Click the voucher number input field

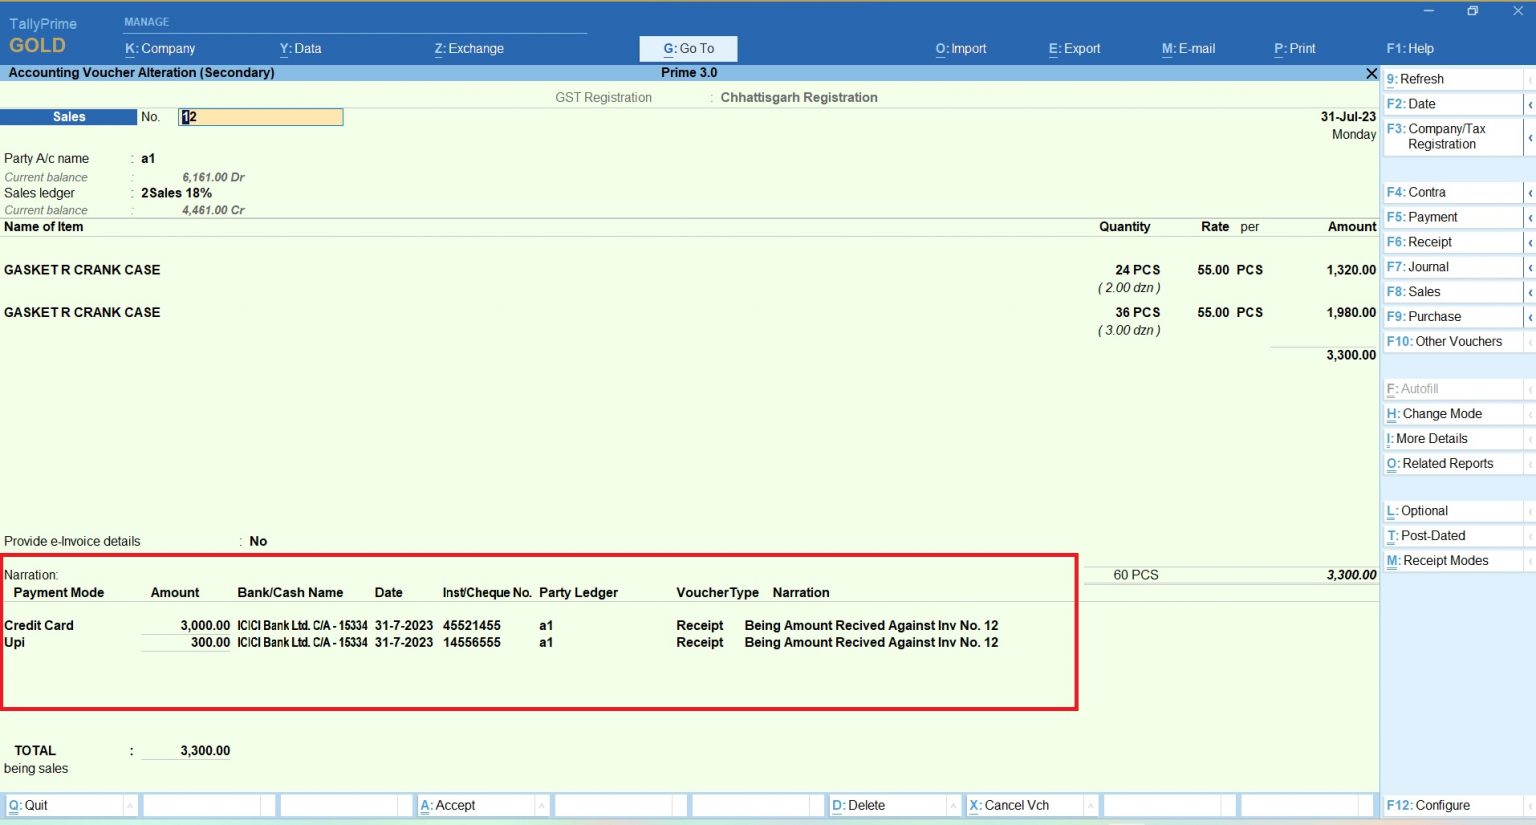(260, 116)
